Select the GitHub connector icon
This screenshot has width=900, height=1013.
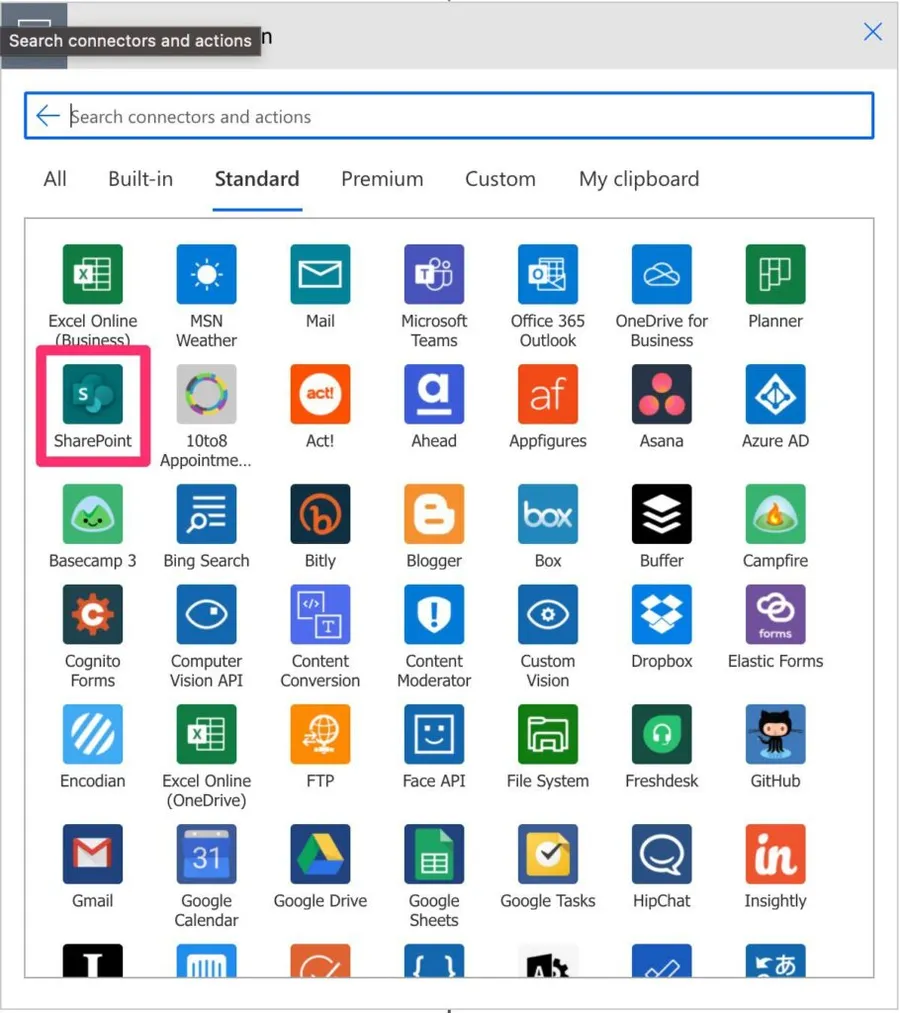pyautogui.click(x=775, y=734)
